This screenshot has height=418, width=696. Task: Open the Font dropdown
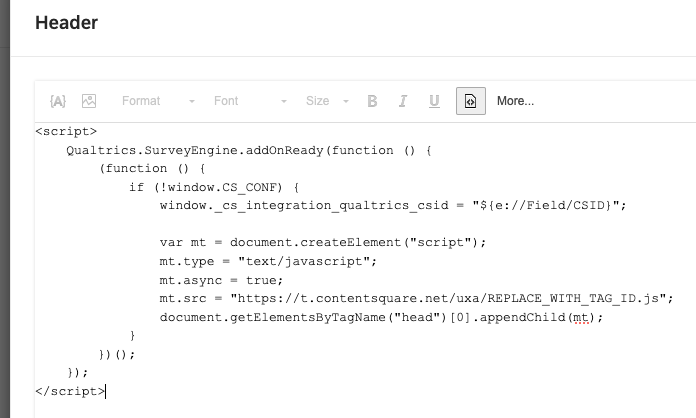coord(250,101)
